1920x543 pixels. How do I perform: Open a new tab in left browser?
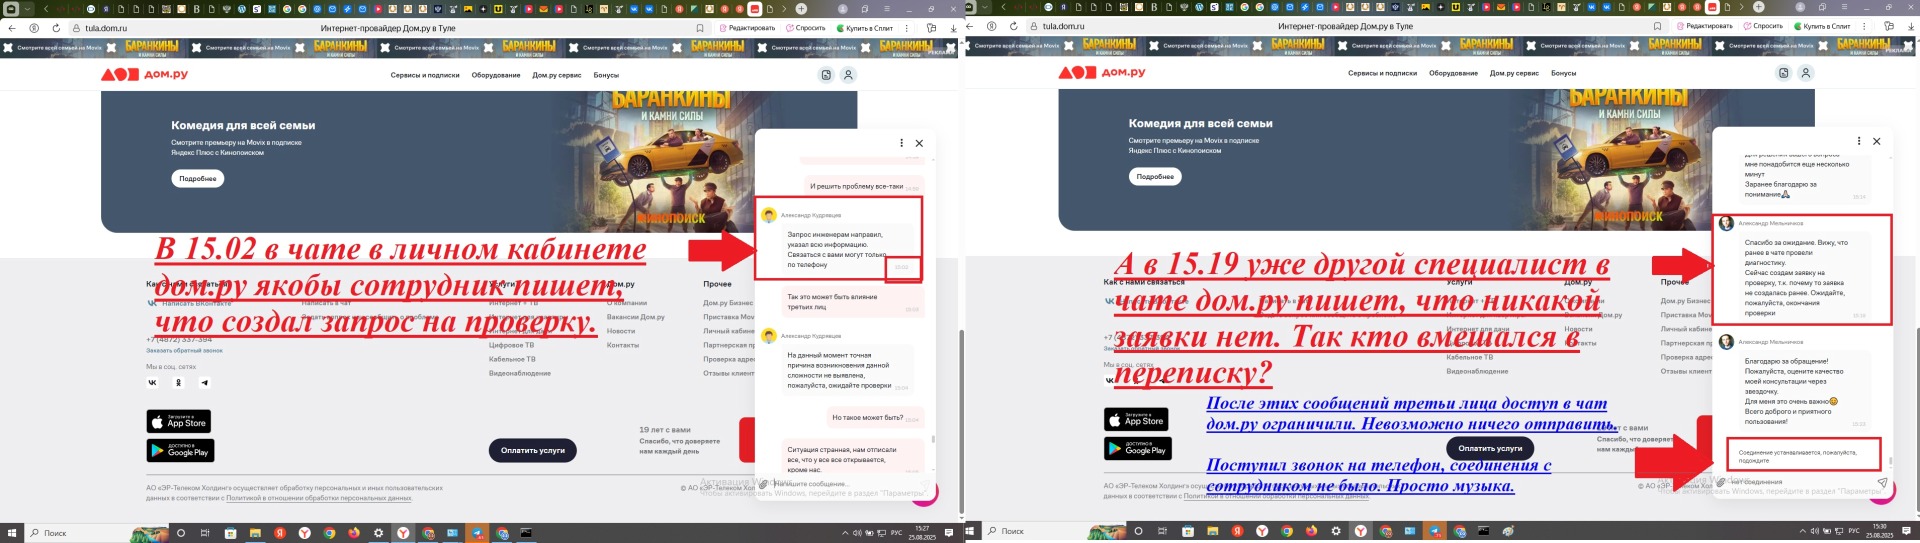[x=801, y=9]
